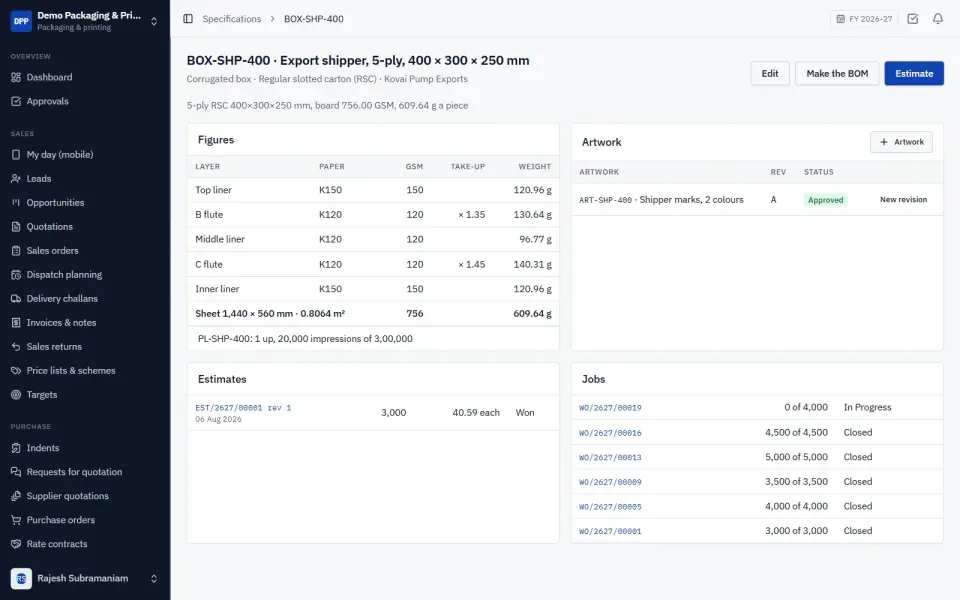Image resolution: width=960 pixels, height=600 pixels.
Task: Open work order WO/2627/00016
Action: point(610,433)
